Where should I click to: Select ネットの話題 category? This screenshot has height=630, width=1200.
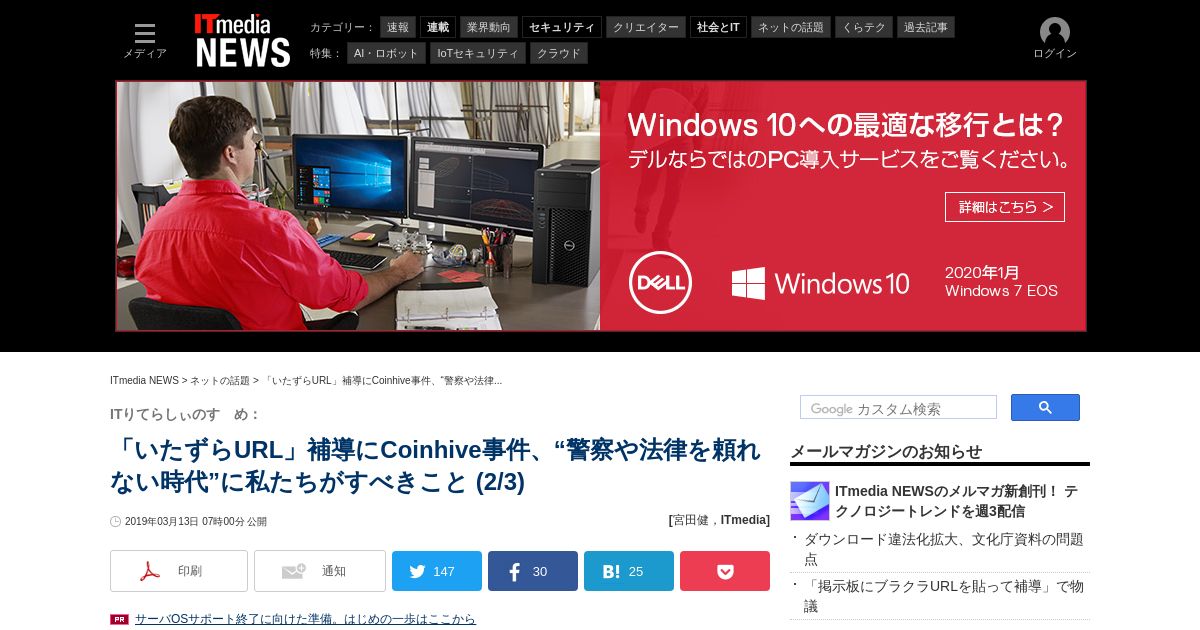[x=791, y=27]
